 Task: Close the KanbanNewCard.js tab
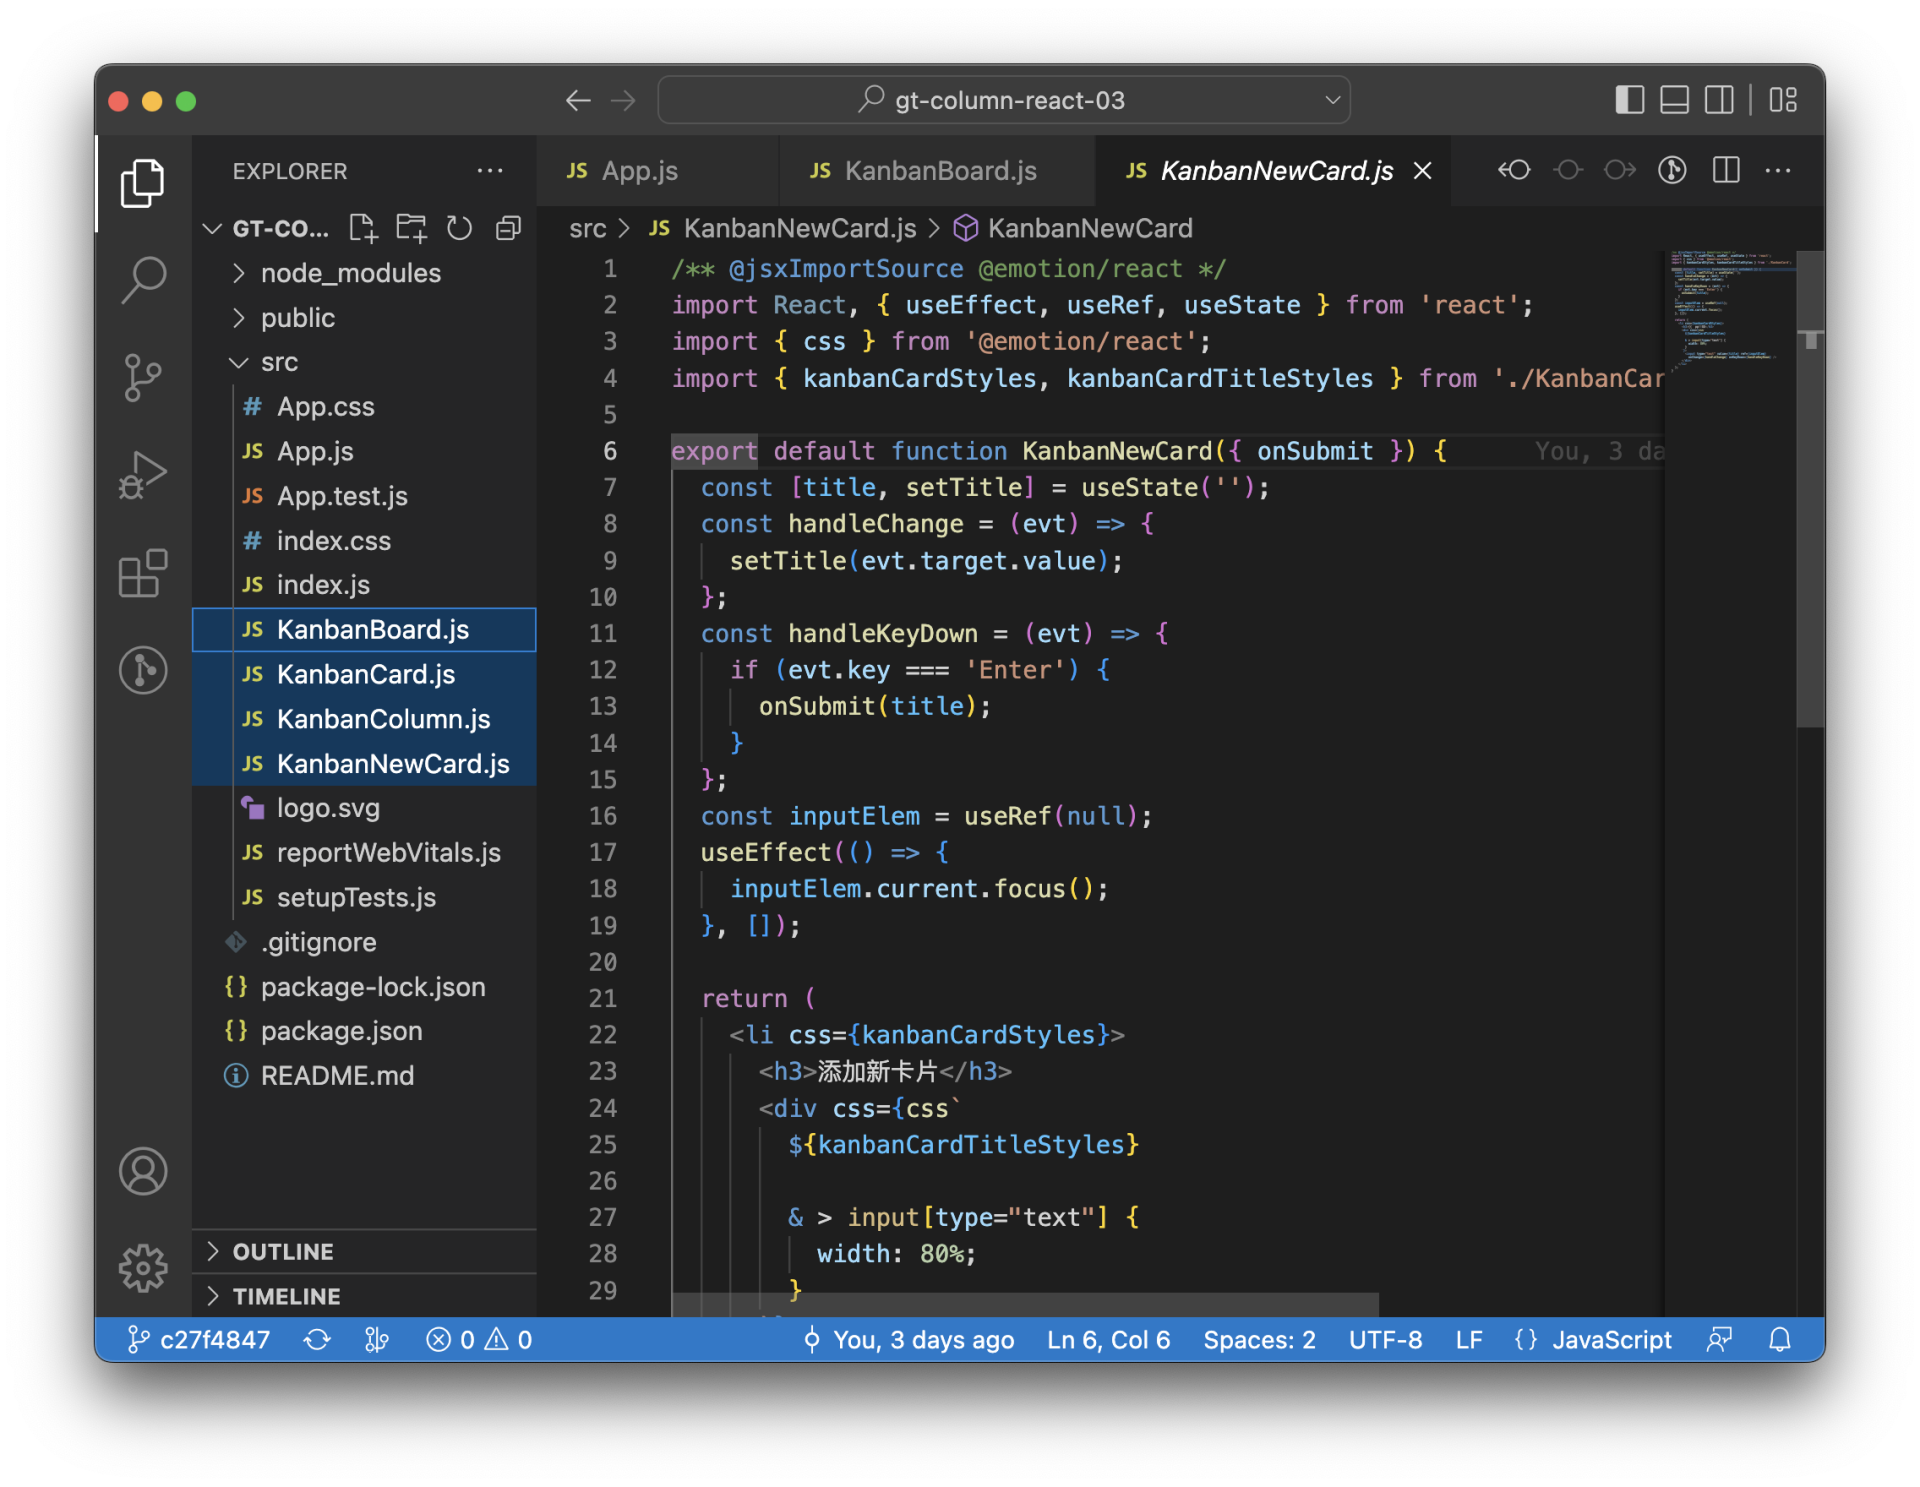[1422, 171]
